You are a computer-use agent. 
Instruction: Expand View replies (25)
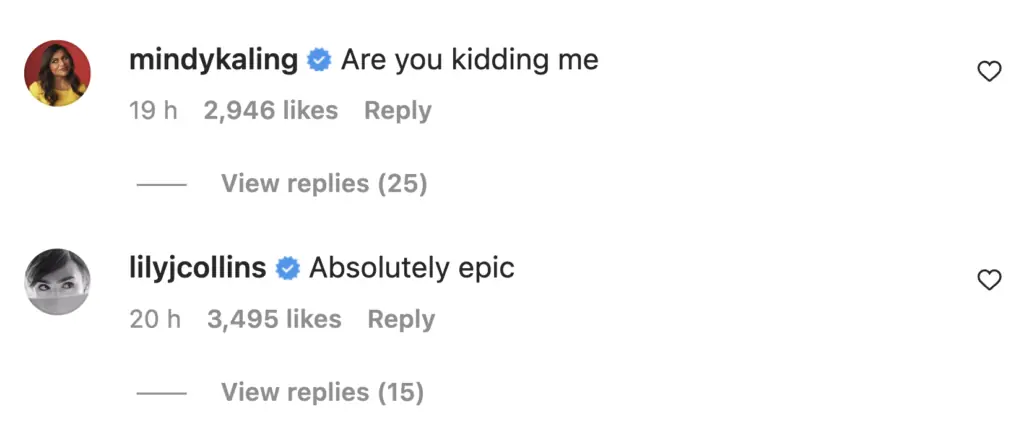tap(324, 184)
